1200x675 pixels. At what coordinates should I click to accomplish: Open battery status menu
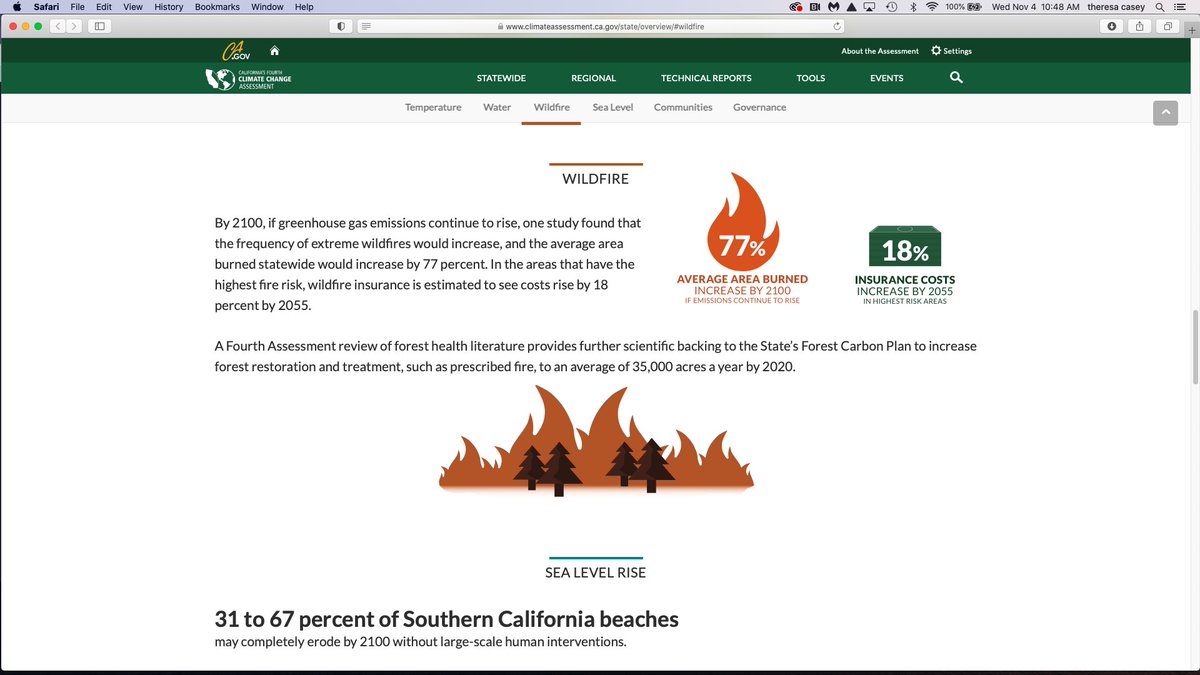click(963, 7)
